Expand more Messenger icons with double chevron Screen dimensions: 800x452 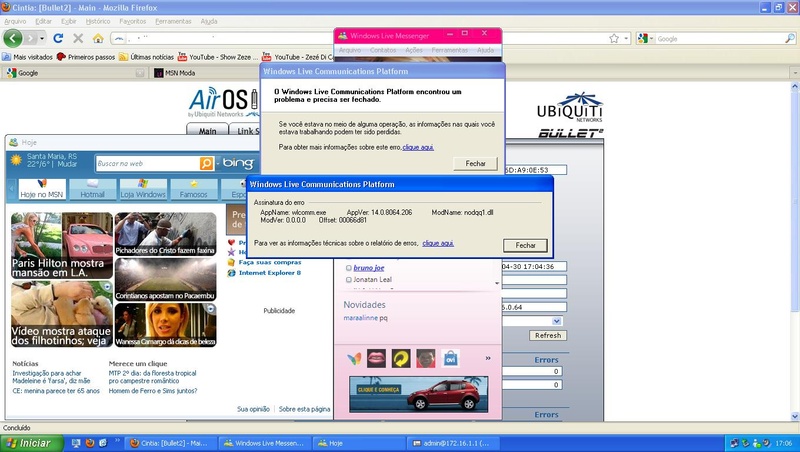[x=488, y=358]
